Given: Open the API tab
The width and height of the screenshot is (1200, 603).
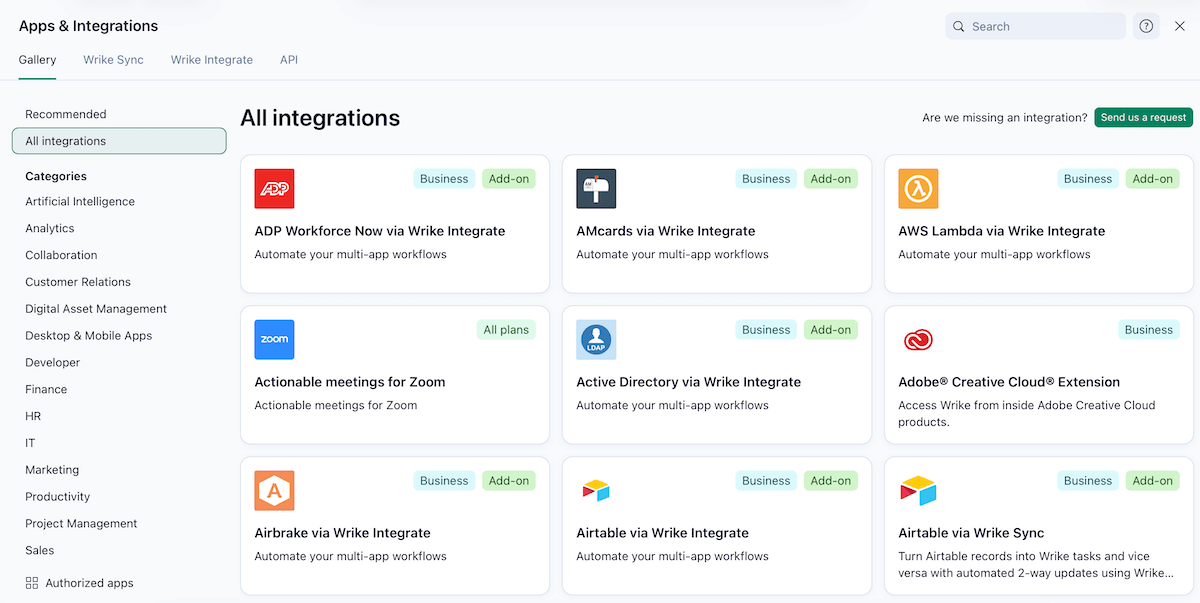Looking at the screenshot, I should point(288,60).
